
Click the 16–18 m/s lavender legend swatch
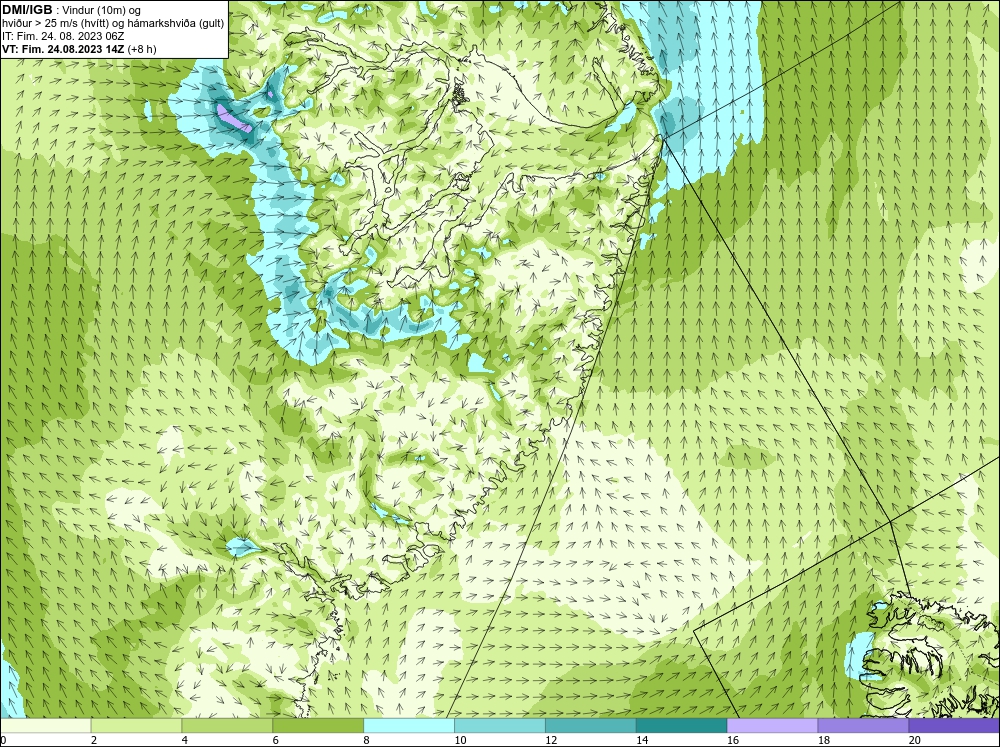(772, 726)
